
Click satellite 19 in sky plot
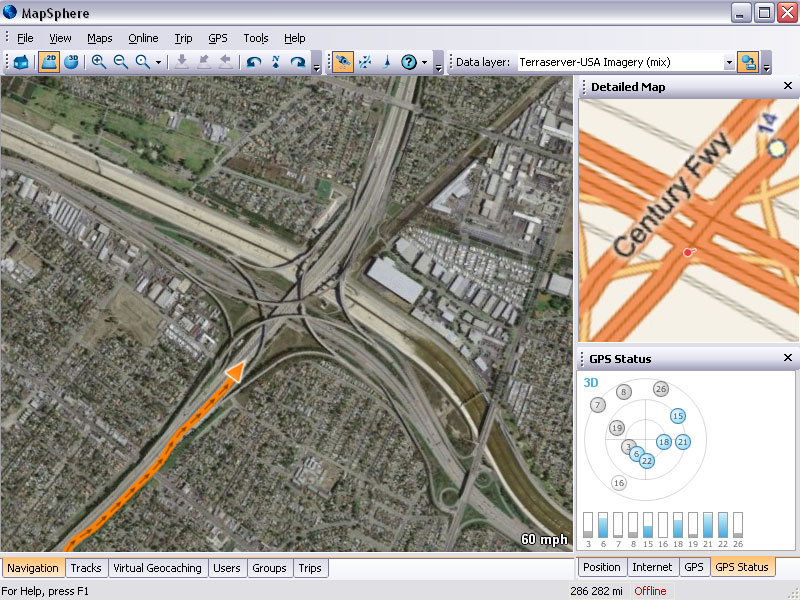(x=617, y=428)
